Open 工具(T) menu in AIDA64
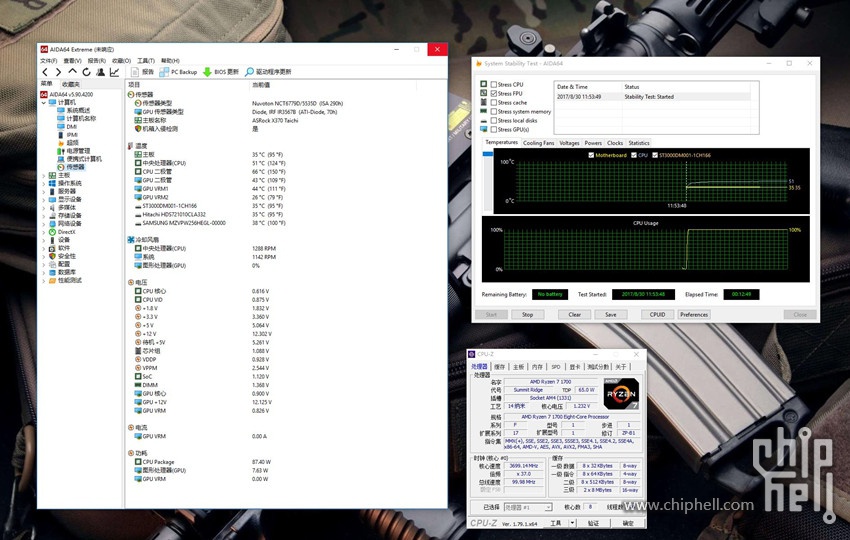This screenshot has width=850, height=540. (146, 61)
